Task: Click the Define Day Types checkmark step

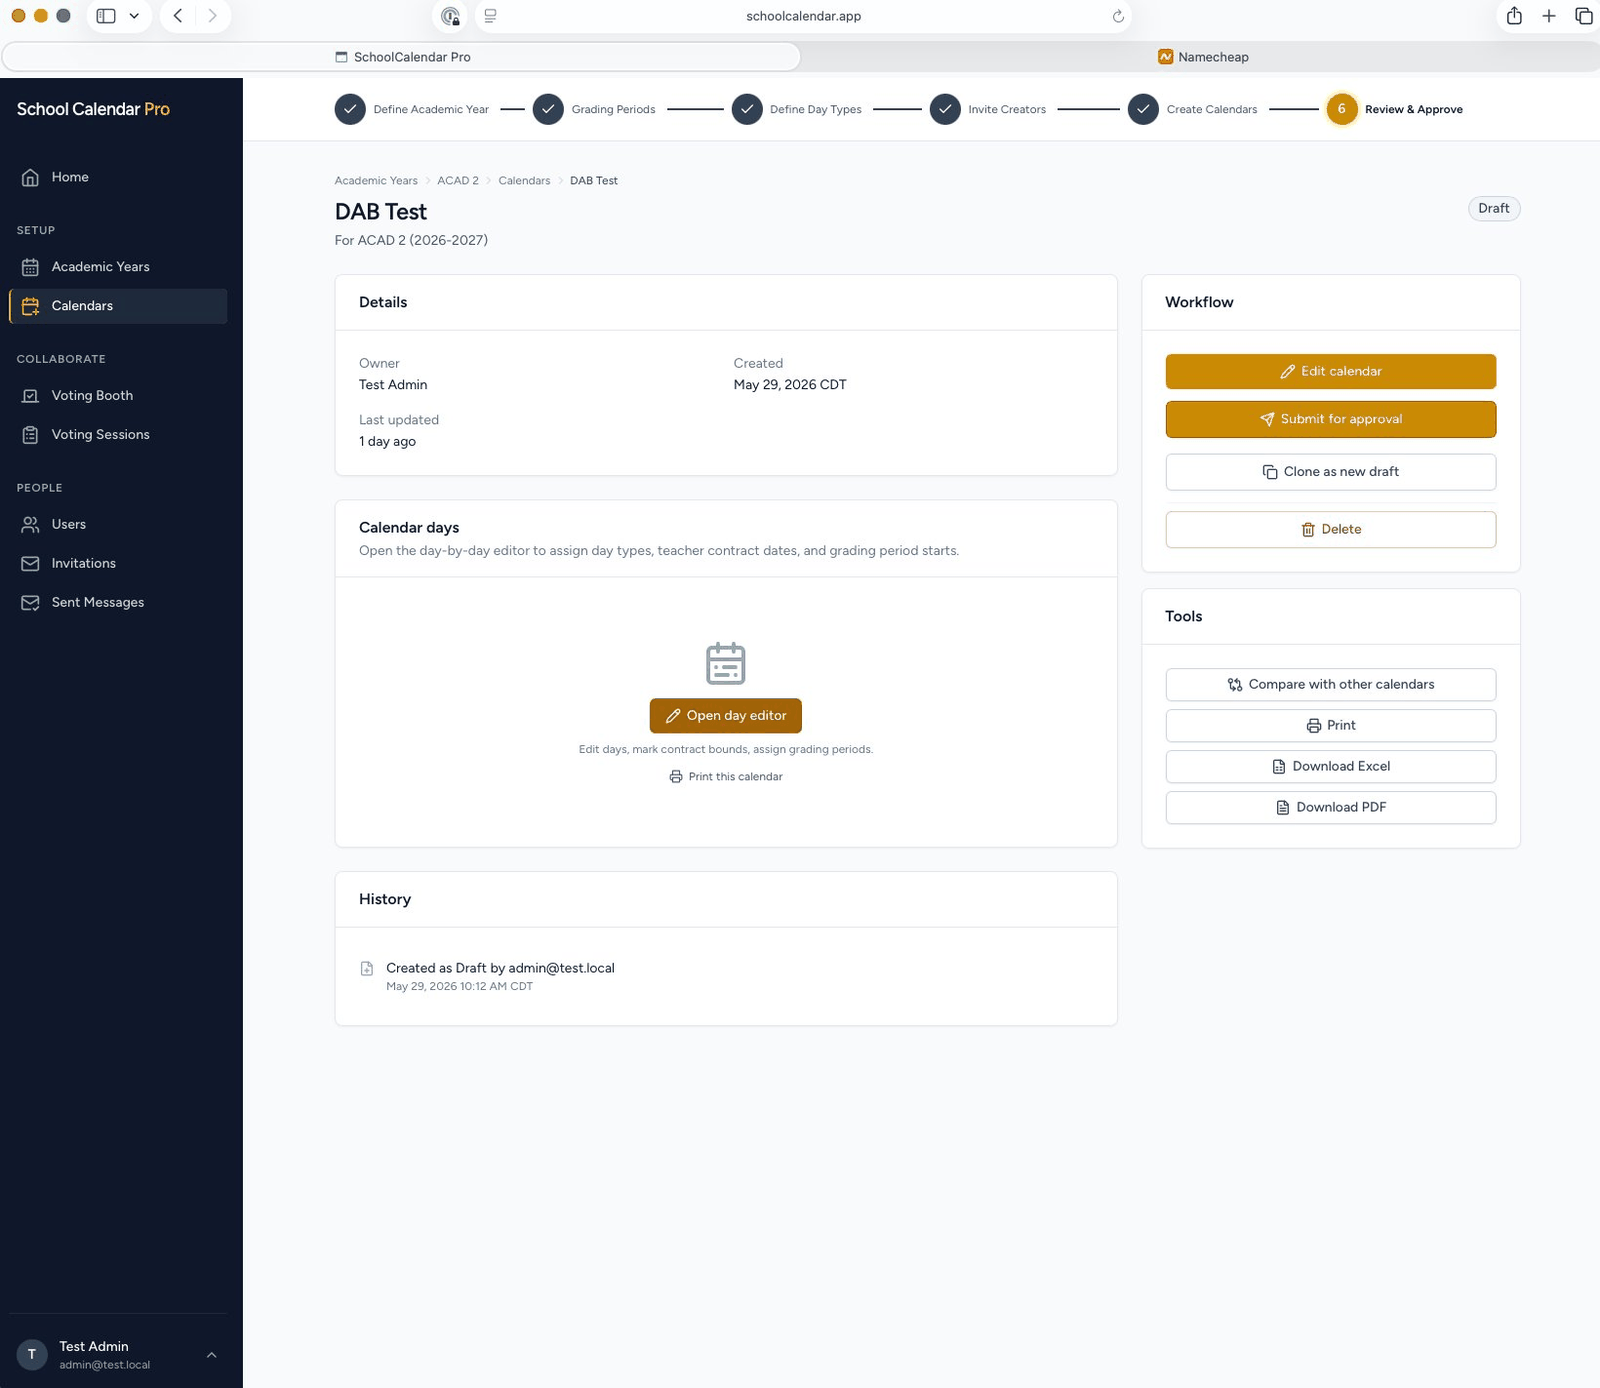Action: point(747,109)
